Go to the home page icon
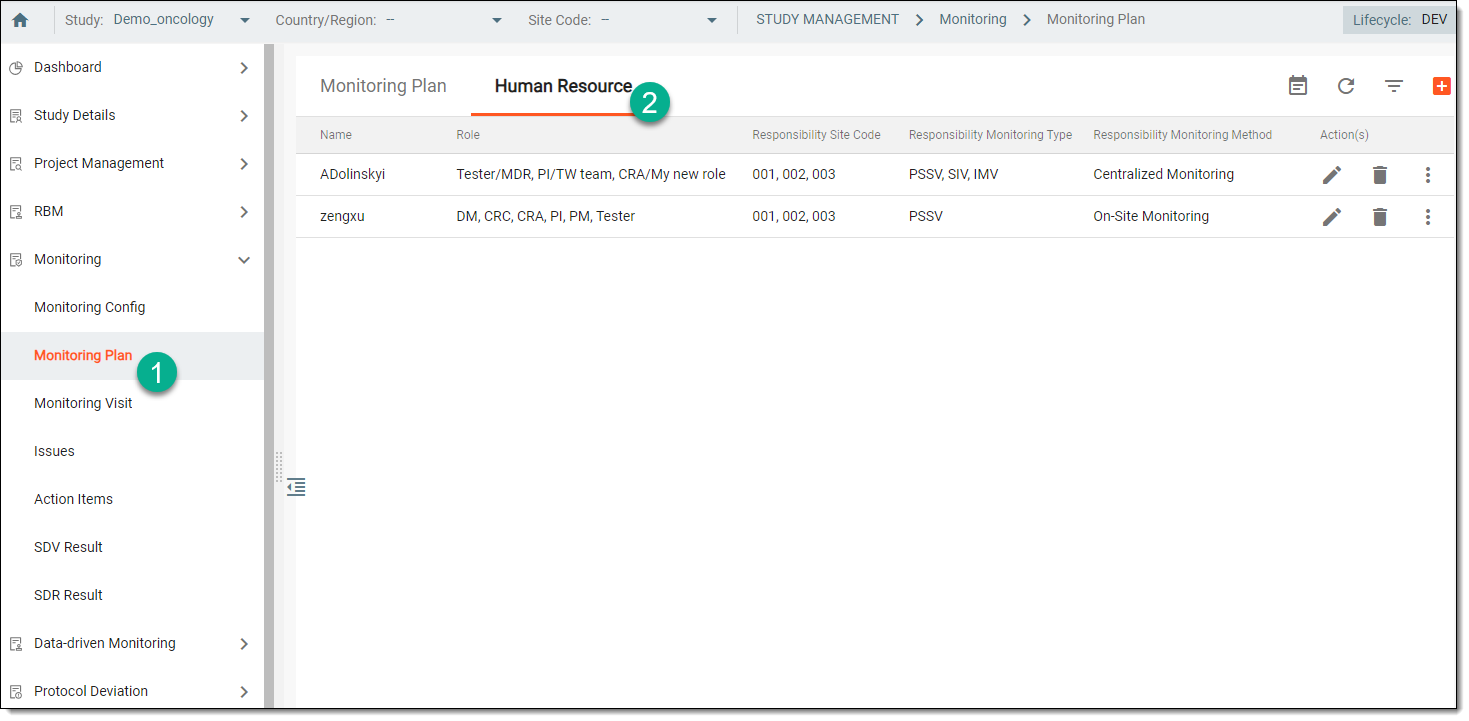 point(20,20)
